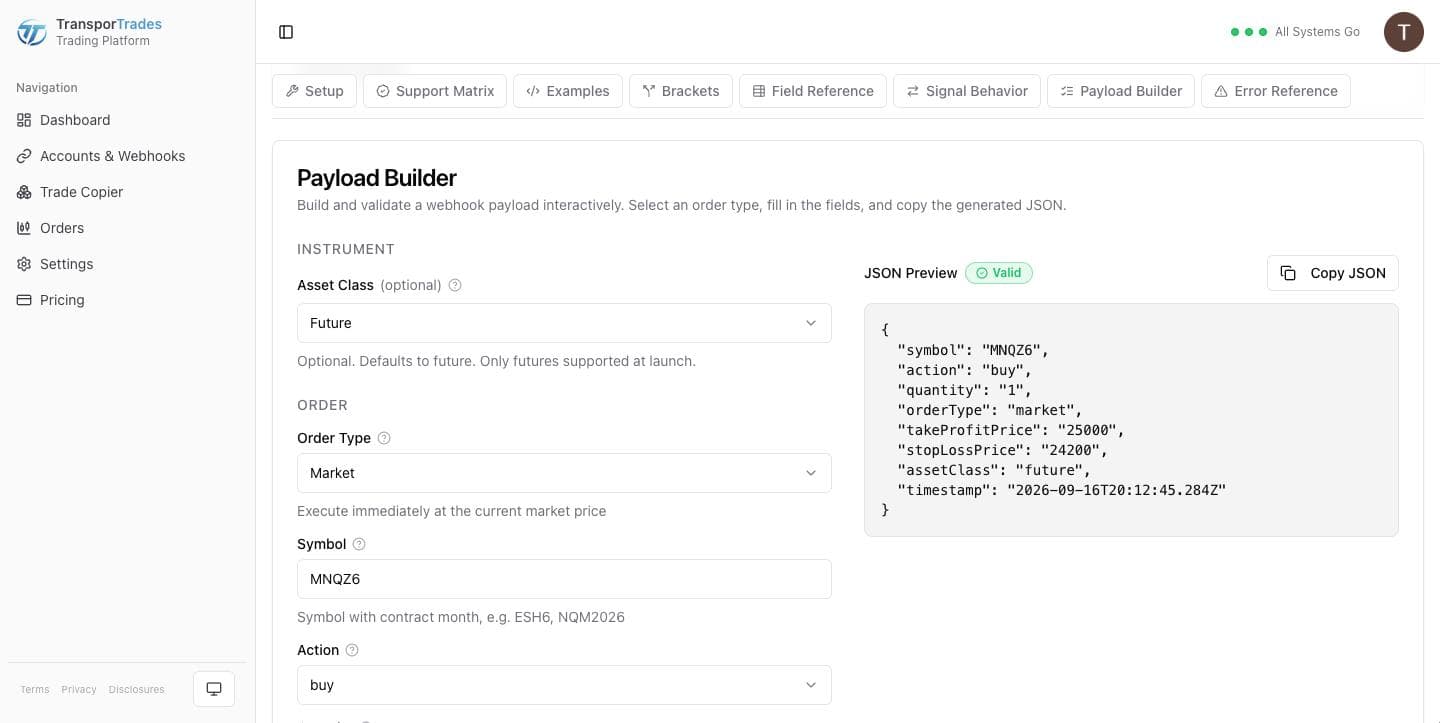Screen dimensions: 1440x723
Task: Open the Terms link
Action: [35, 689]
